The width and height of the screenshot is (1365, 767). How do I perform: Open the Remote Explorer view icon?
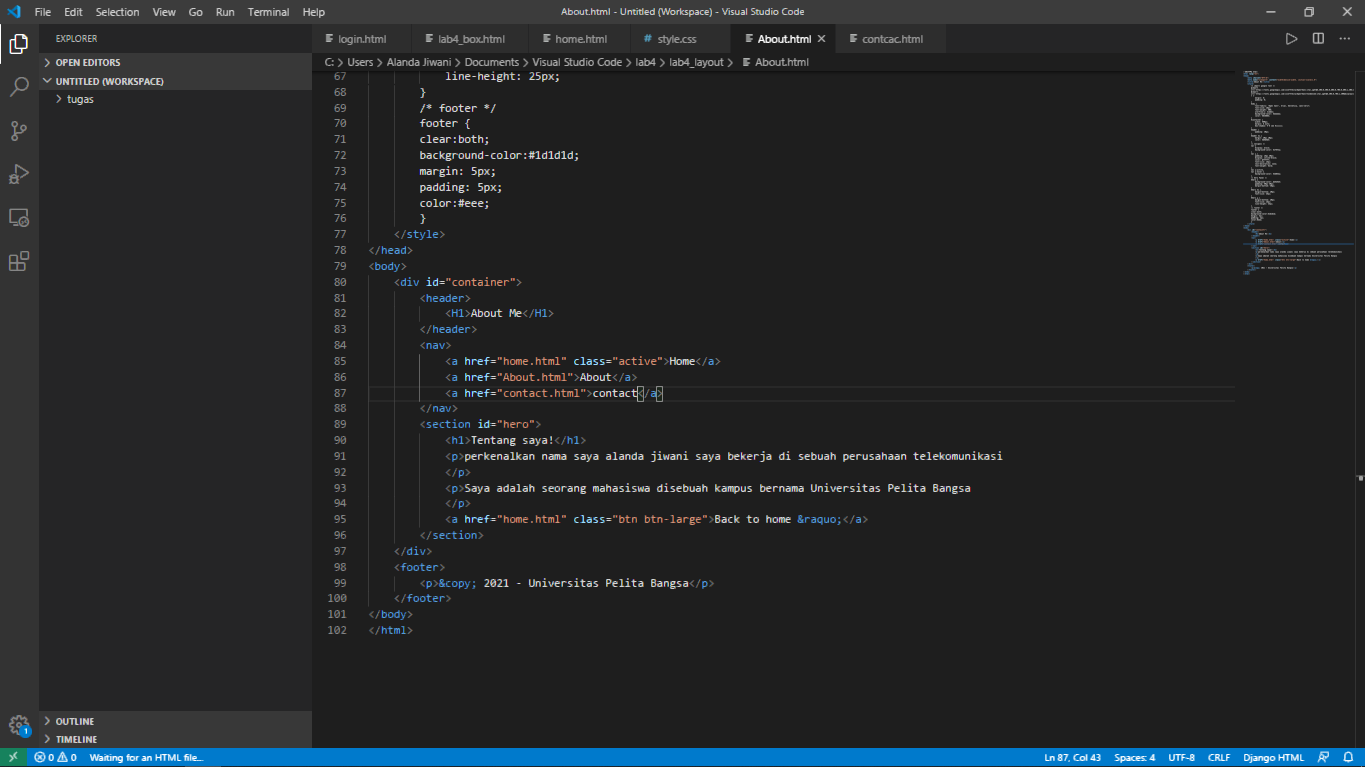[19, 218]
